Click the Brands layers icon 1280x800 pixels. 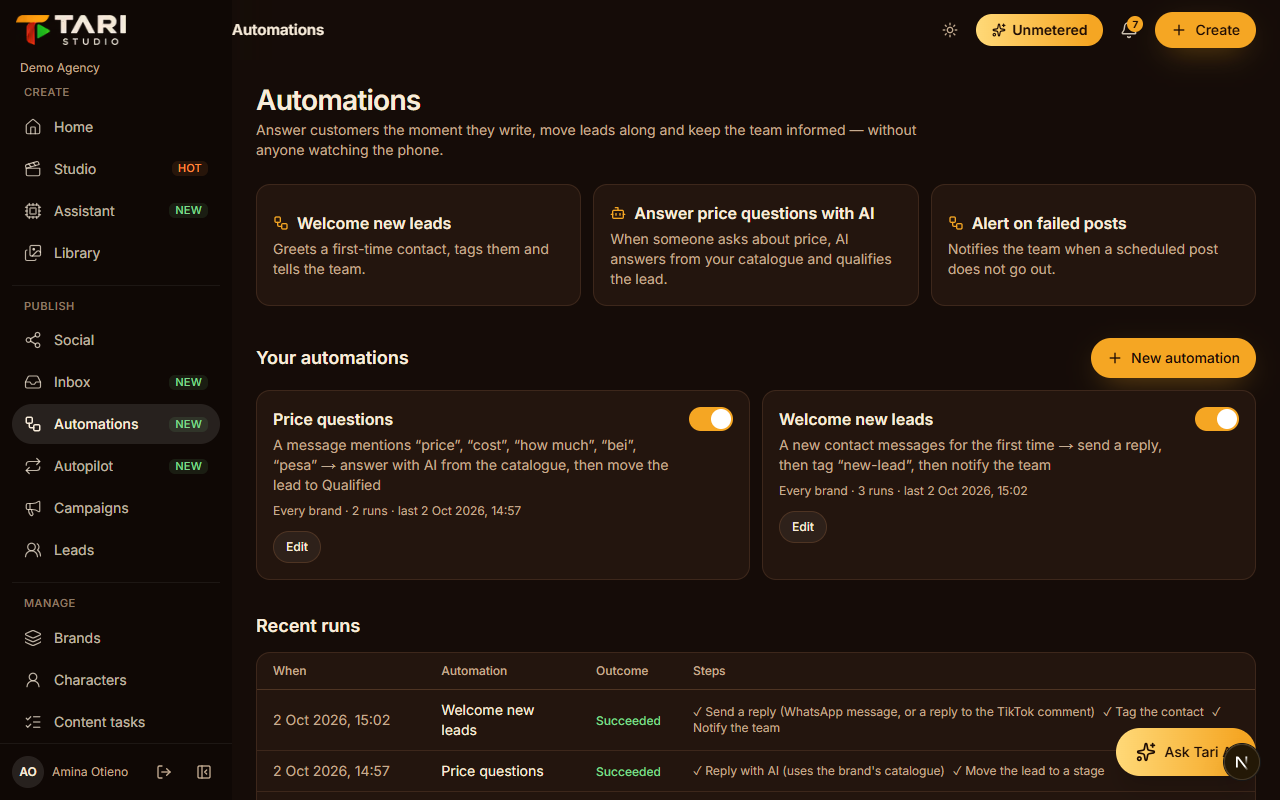[33, 638]
